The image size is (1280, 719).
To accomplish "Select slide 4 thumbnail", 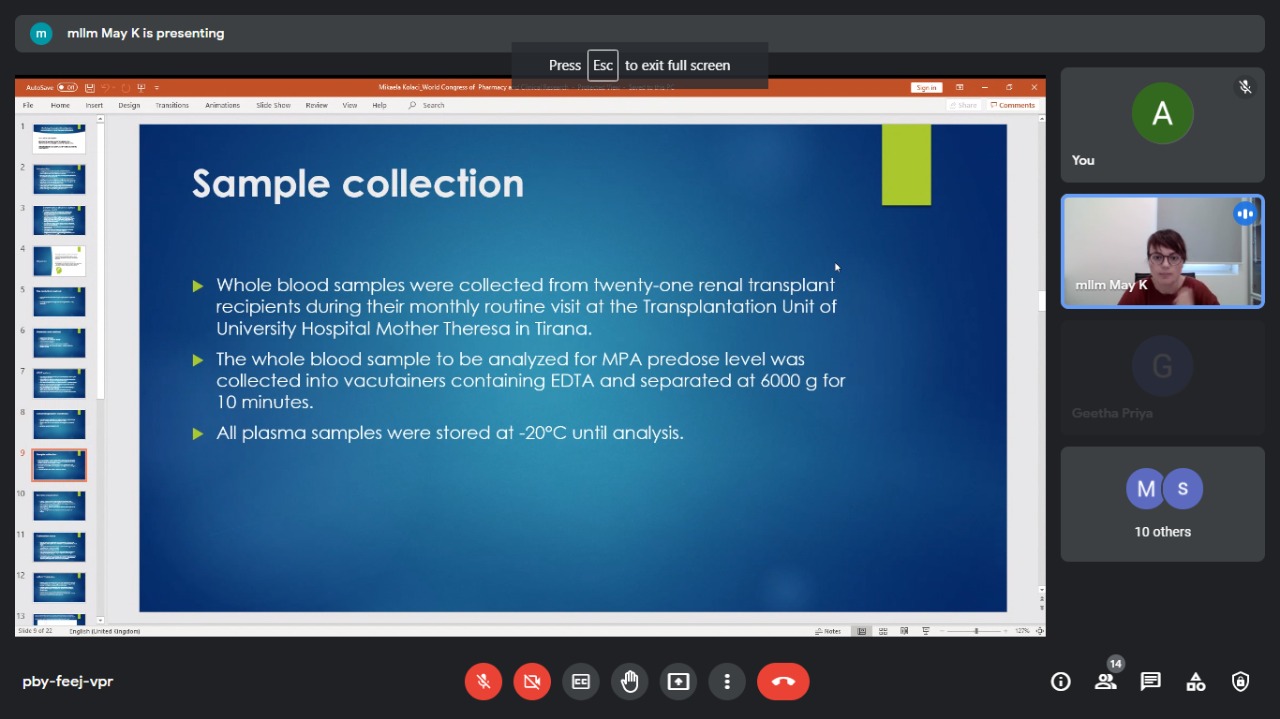I will point(59,261).
